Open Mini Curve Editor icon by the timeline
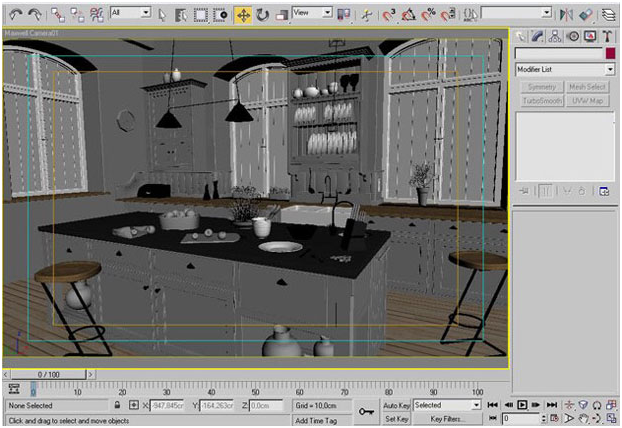Screen dimensions: 622x428 14,389
